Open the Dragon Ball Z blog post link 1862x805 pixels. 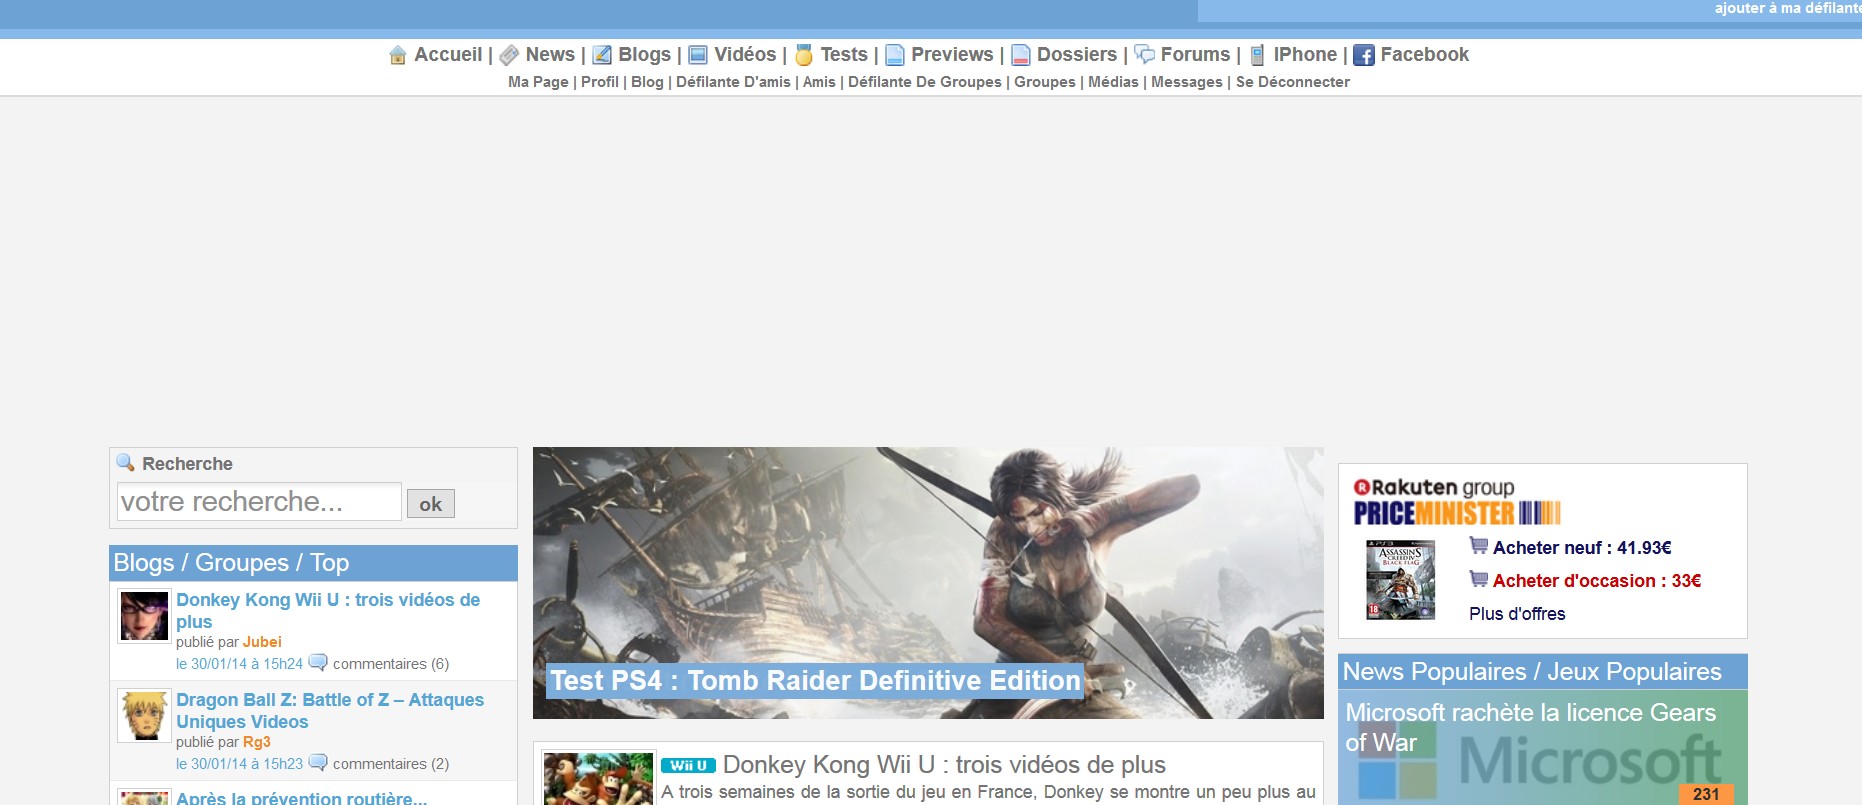[329, 710]
